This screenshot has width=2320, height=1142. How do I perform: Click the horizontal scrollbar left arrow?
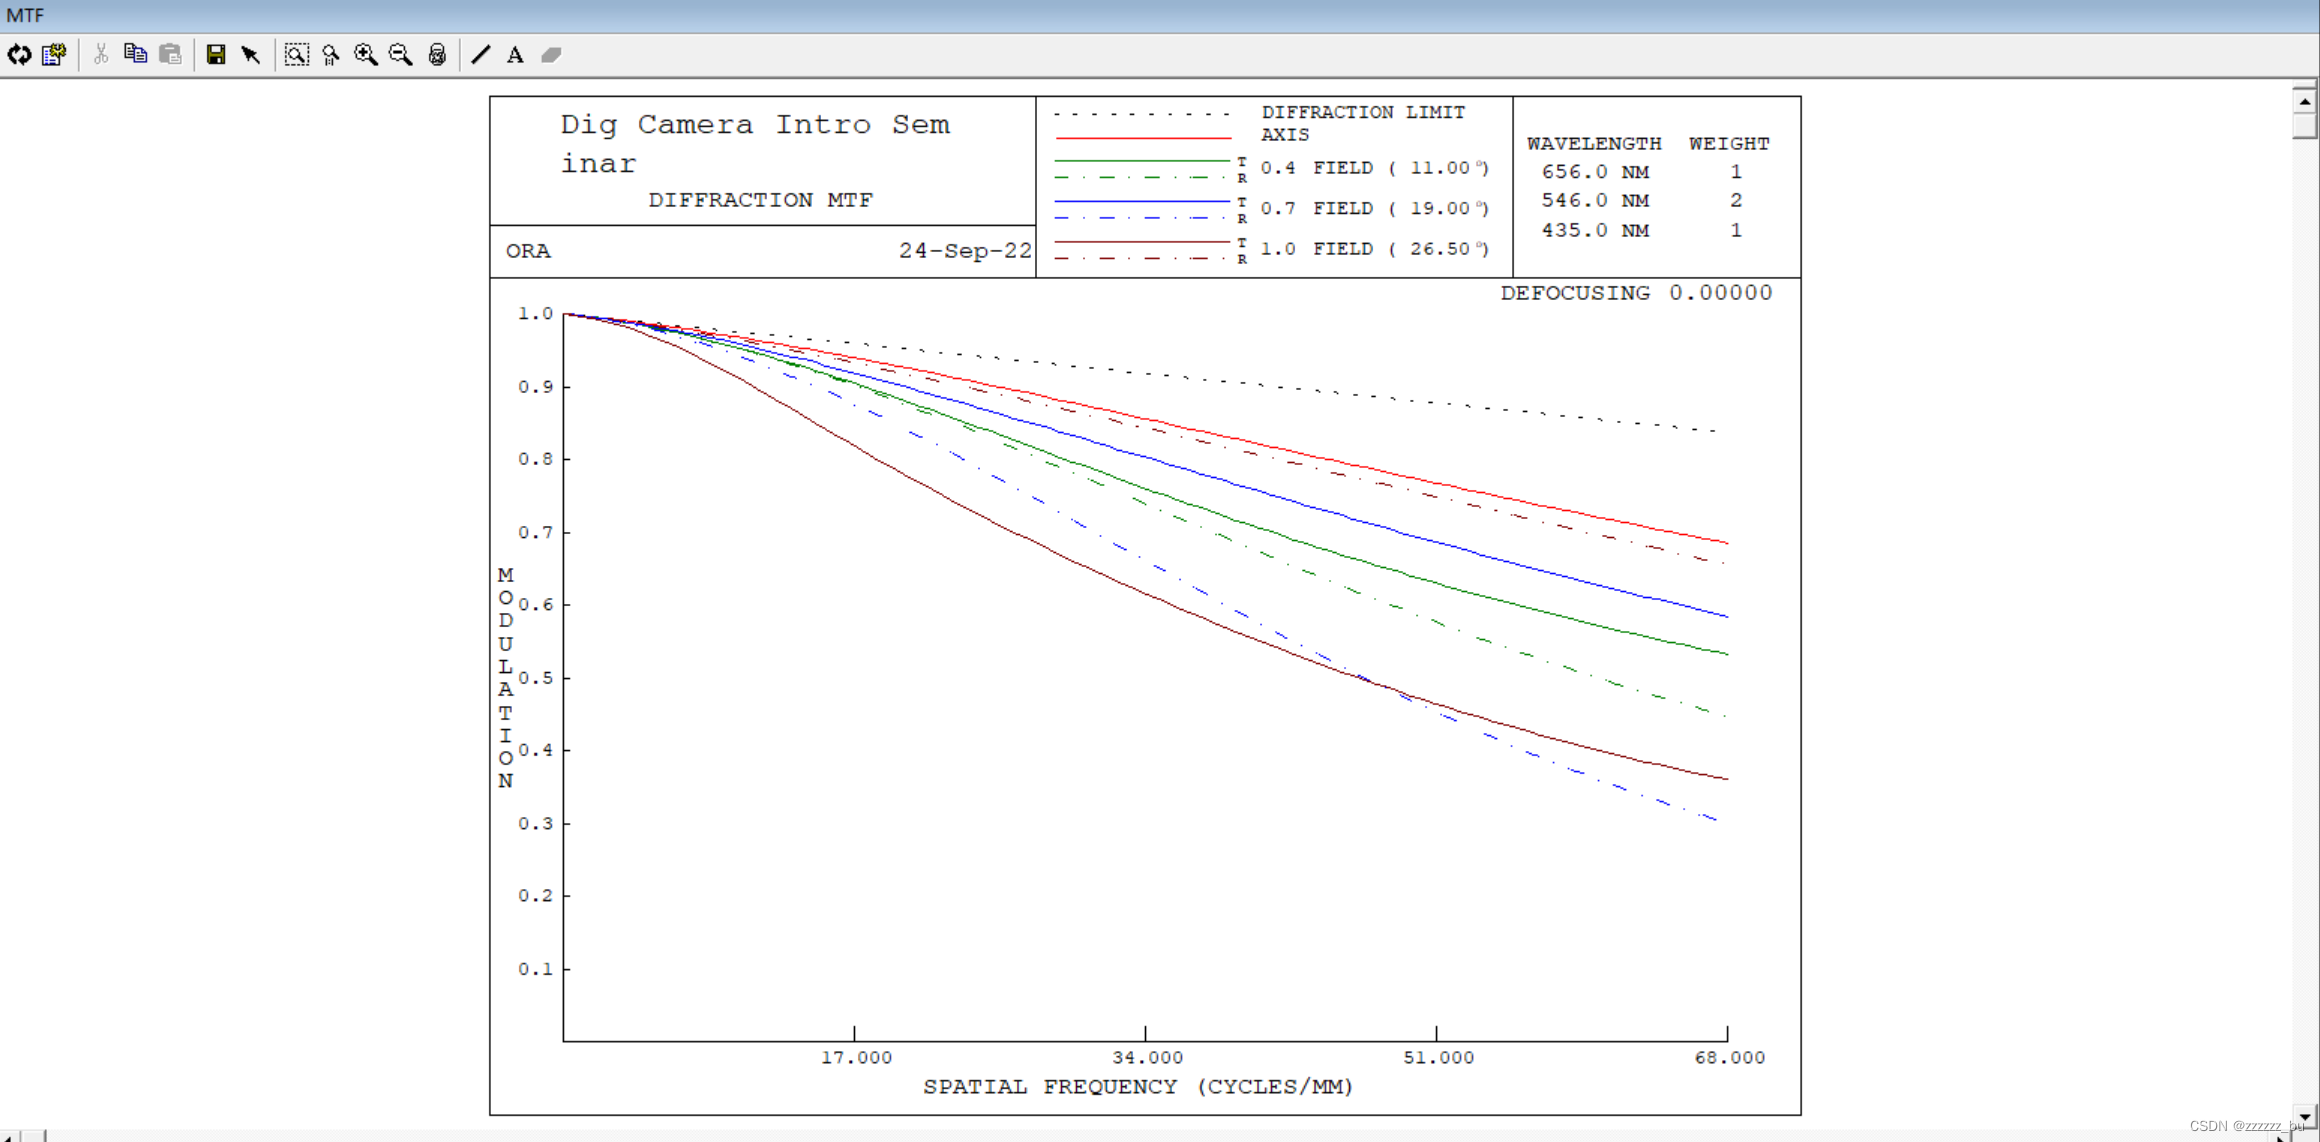pyautogui.click(x=8, y=1136)
